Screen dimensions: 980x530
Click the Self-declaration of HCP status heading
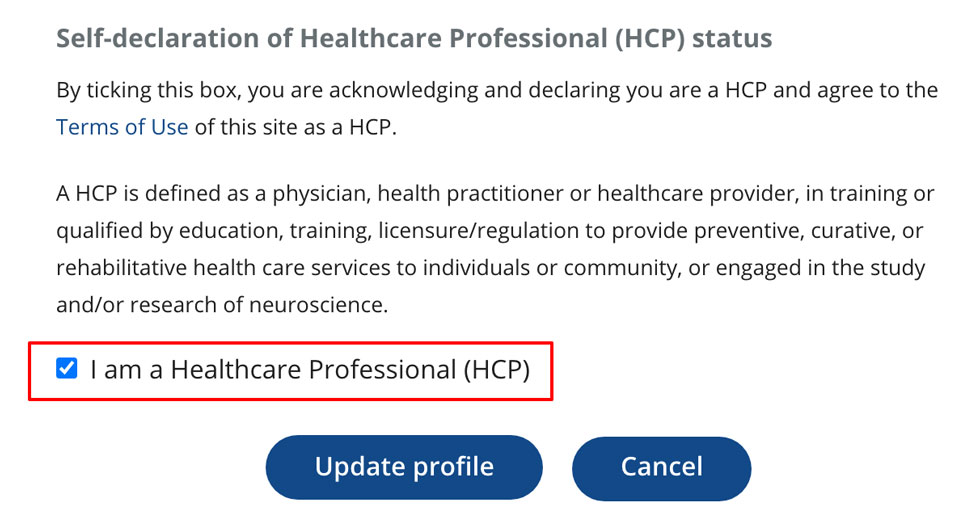(x=414, y=39)
